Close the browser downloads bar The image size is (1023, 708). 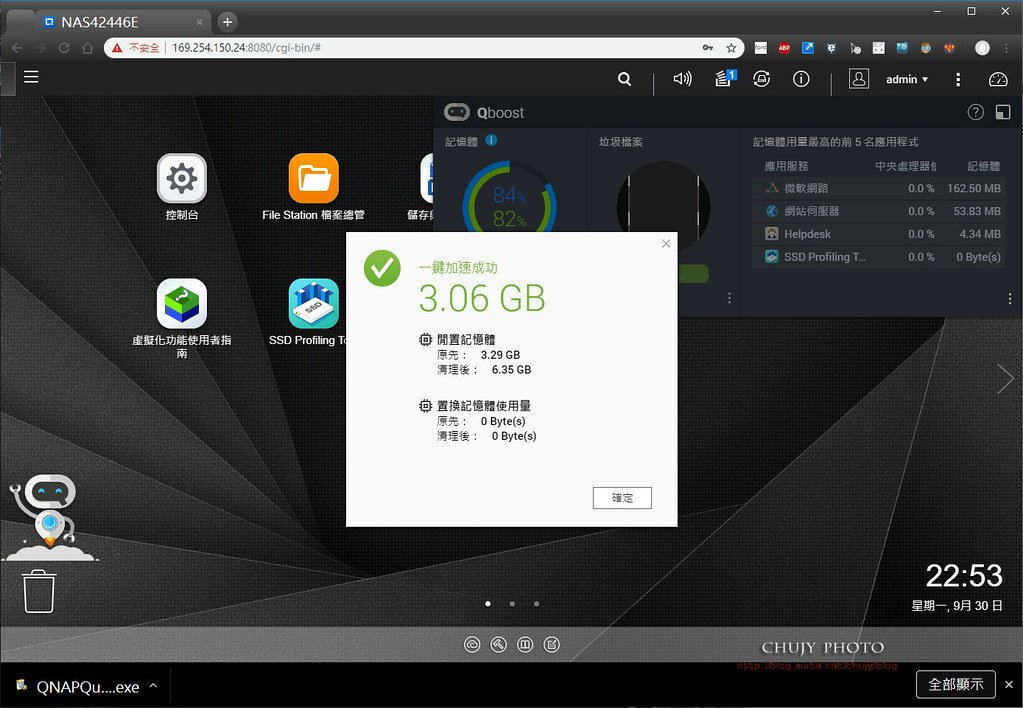coord(1009,685)
